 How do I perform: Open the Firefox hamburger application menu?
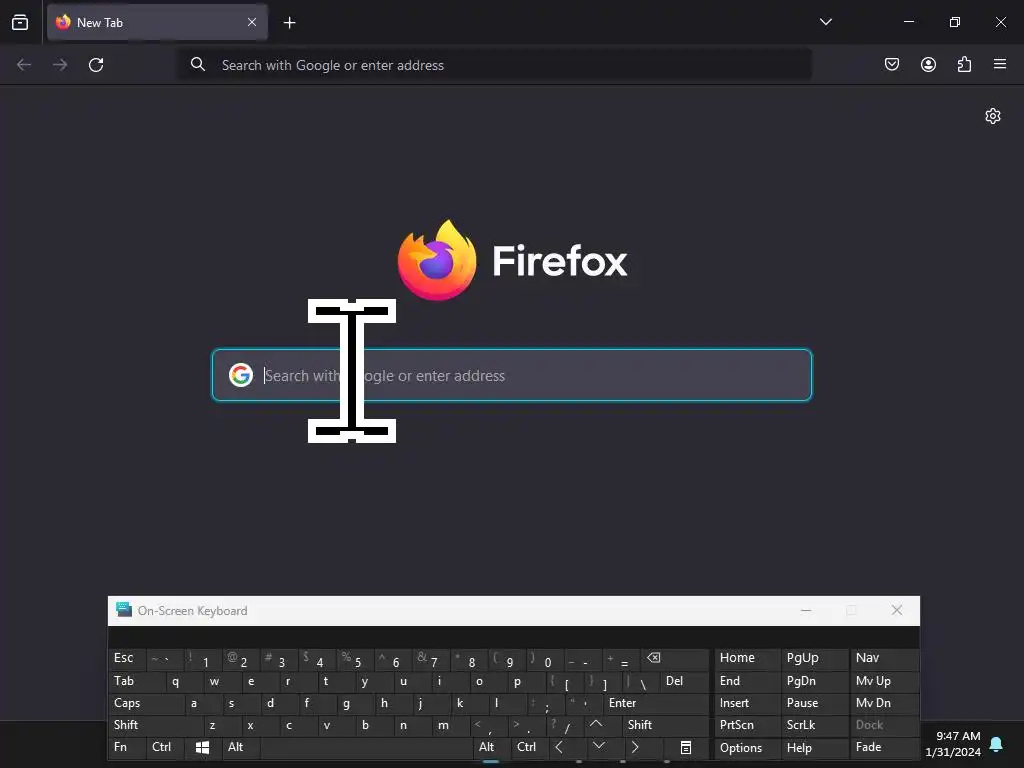(1000, 64)
